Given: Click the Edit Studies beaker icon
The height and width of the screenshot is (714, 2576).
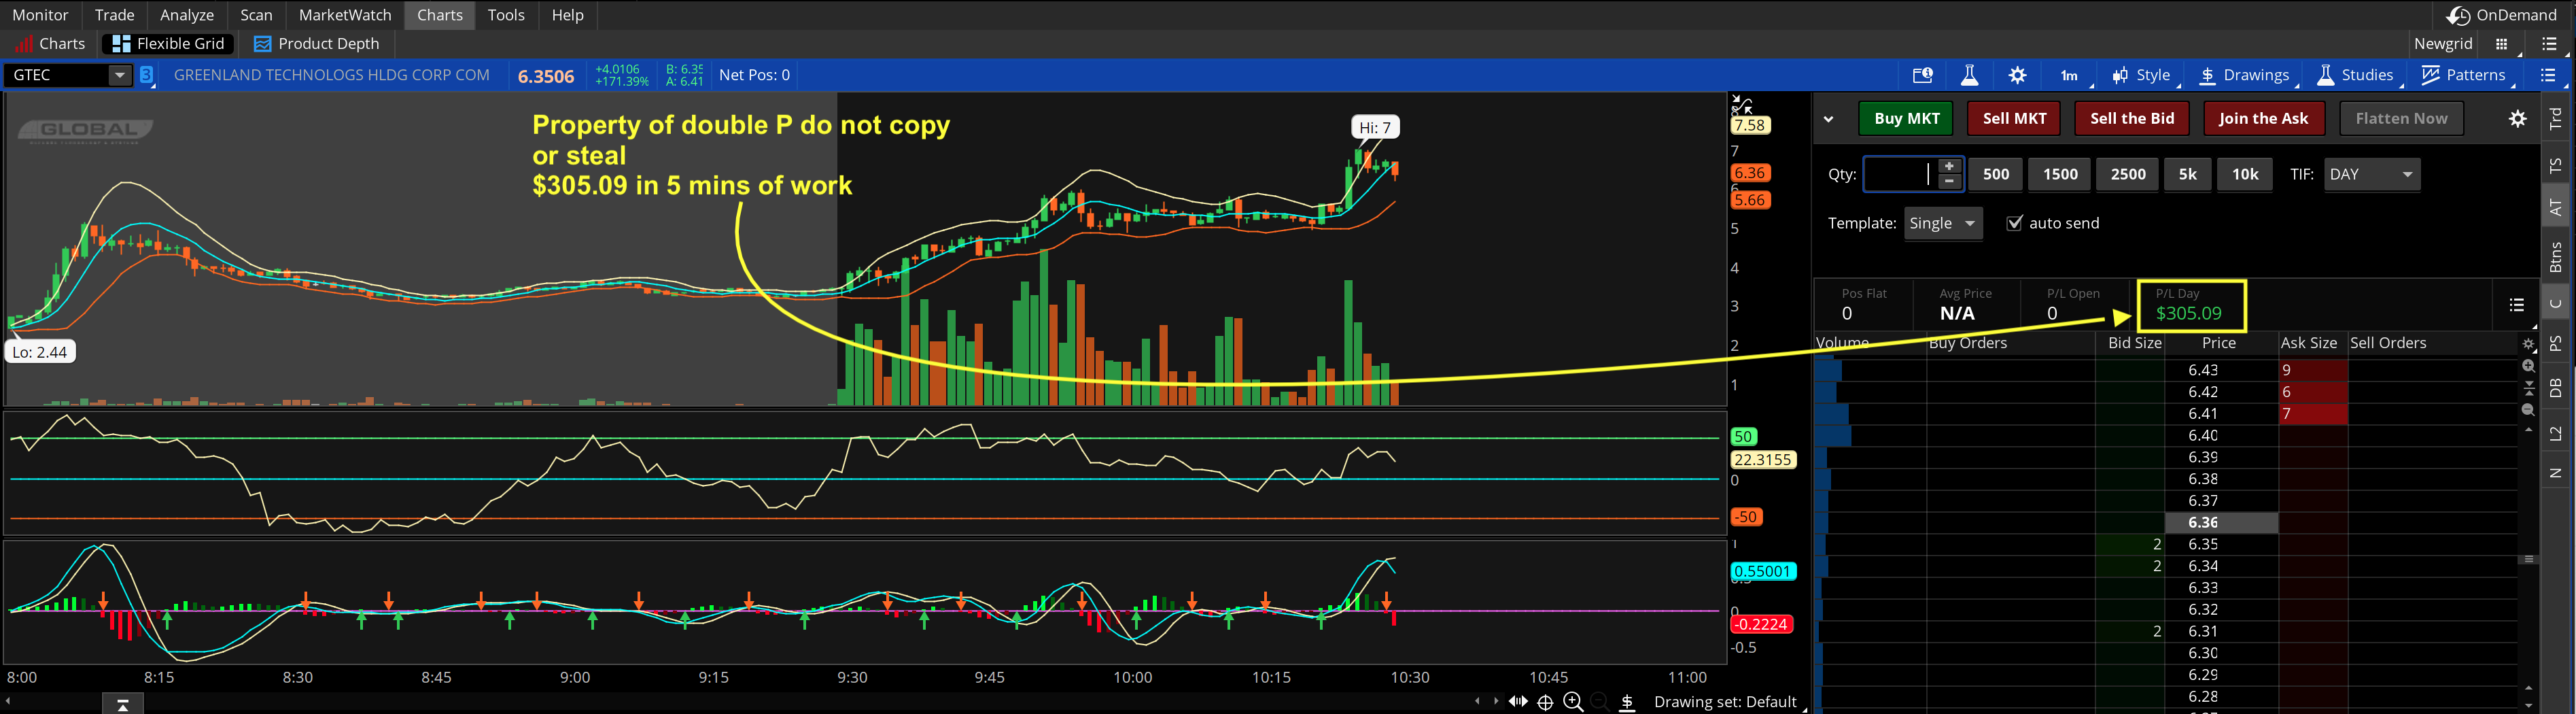Looking at the screenshot, I should [x=1969, y=75].
